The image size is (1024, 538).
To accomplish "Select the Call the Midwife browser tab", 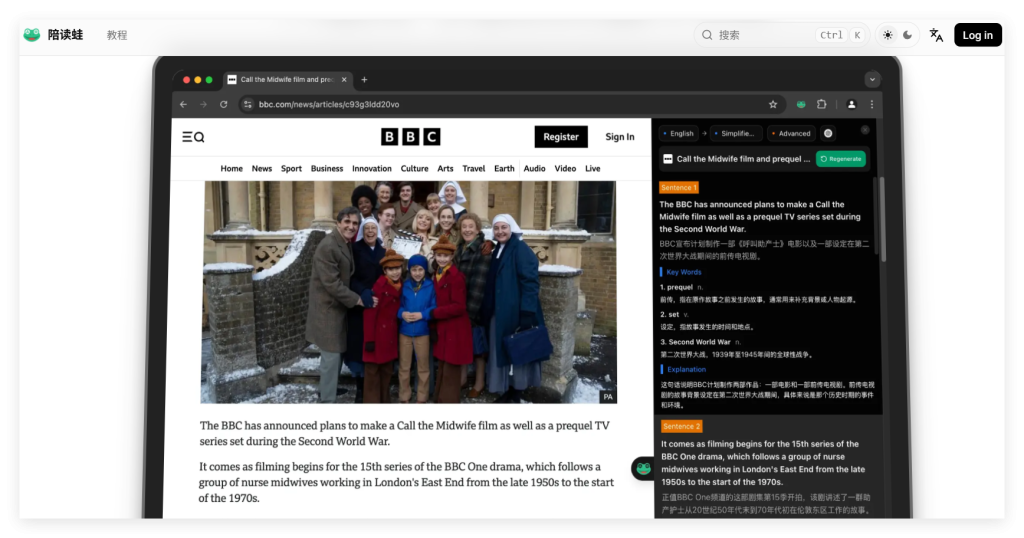I will (x=287, y=80).
